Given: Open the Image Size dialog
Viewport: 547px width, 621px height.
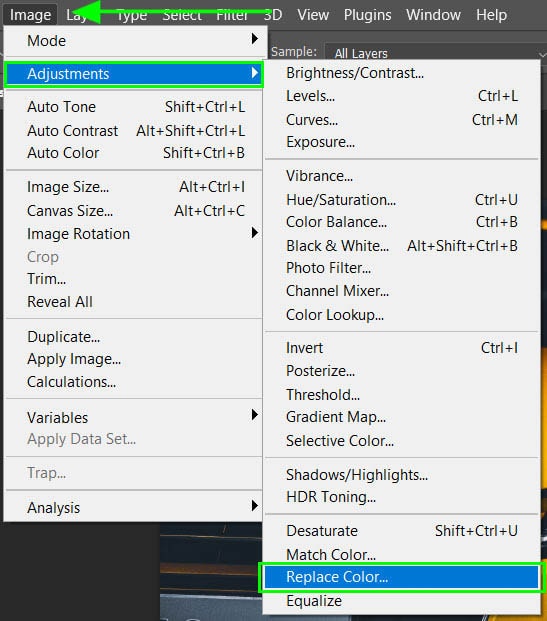Looking at the screenshot, I should coord(133,187).
